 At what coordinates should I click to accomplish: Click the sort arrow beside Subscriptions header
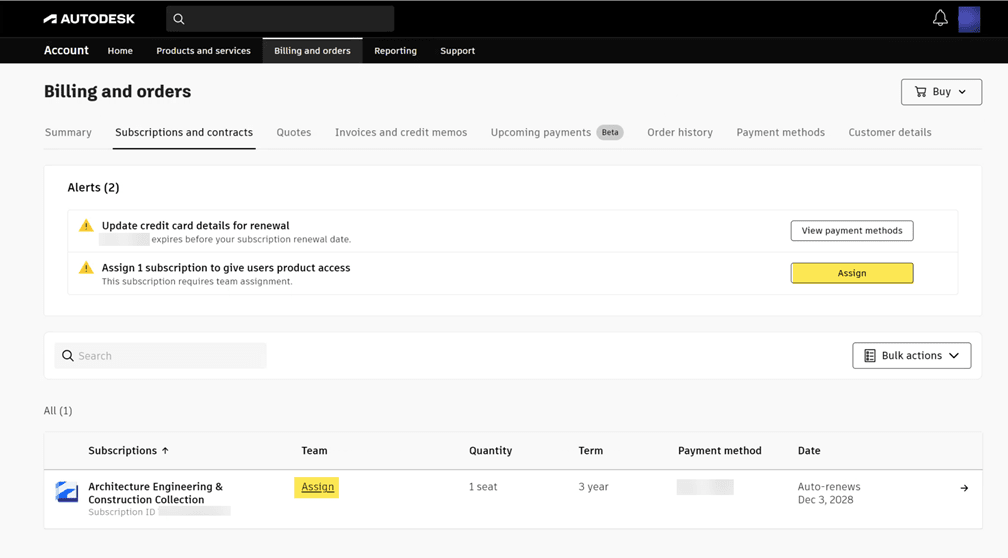(x=165, y=451)
